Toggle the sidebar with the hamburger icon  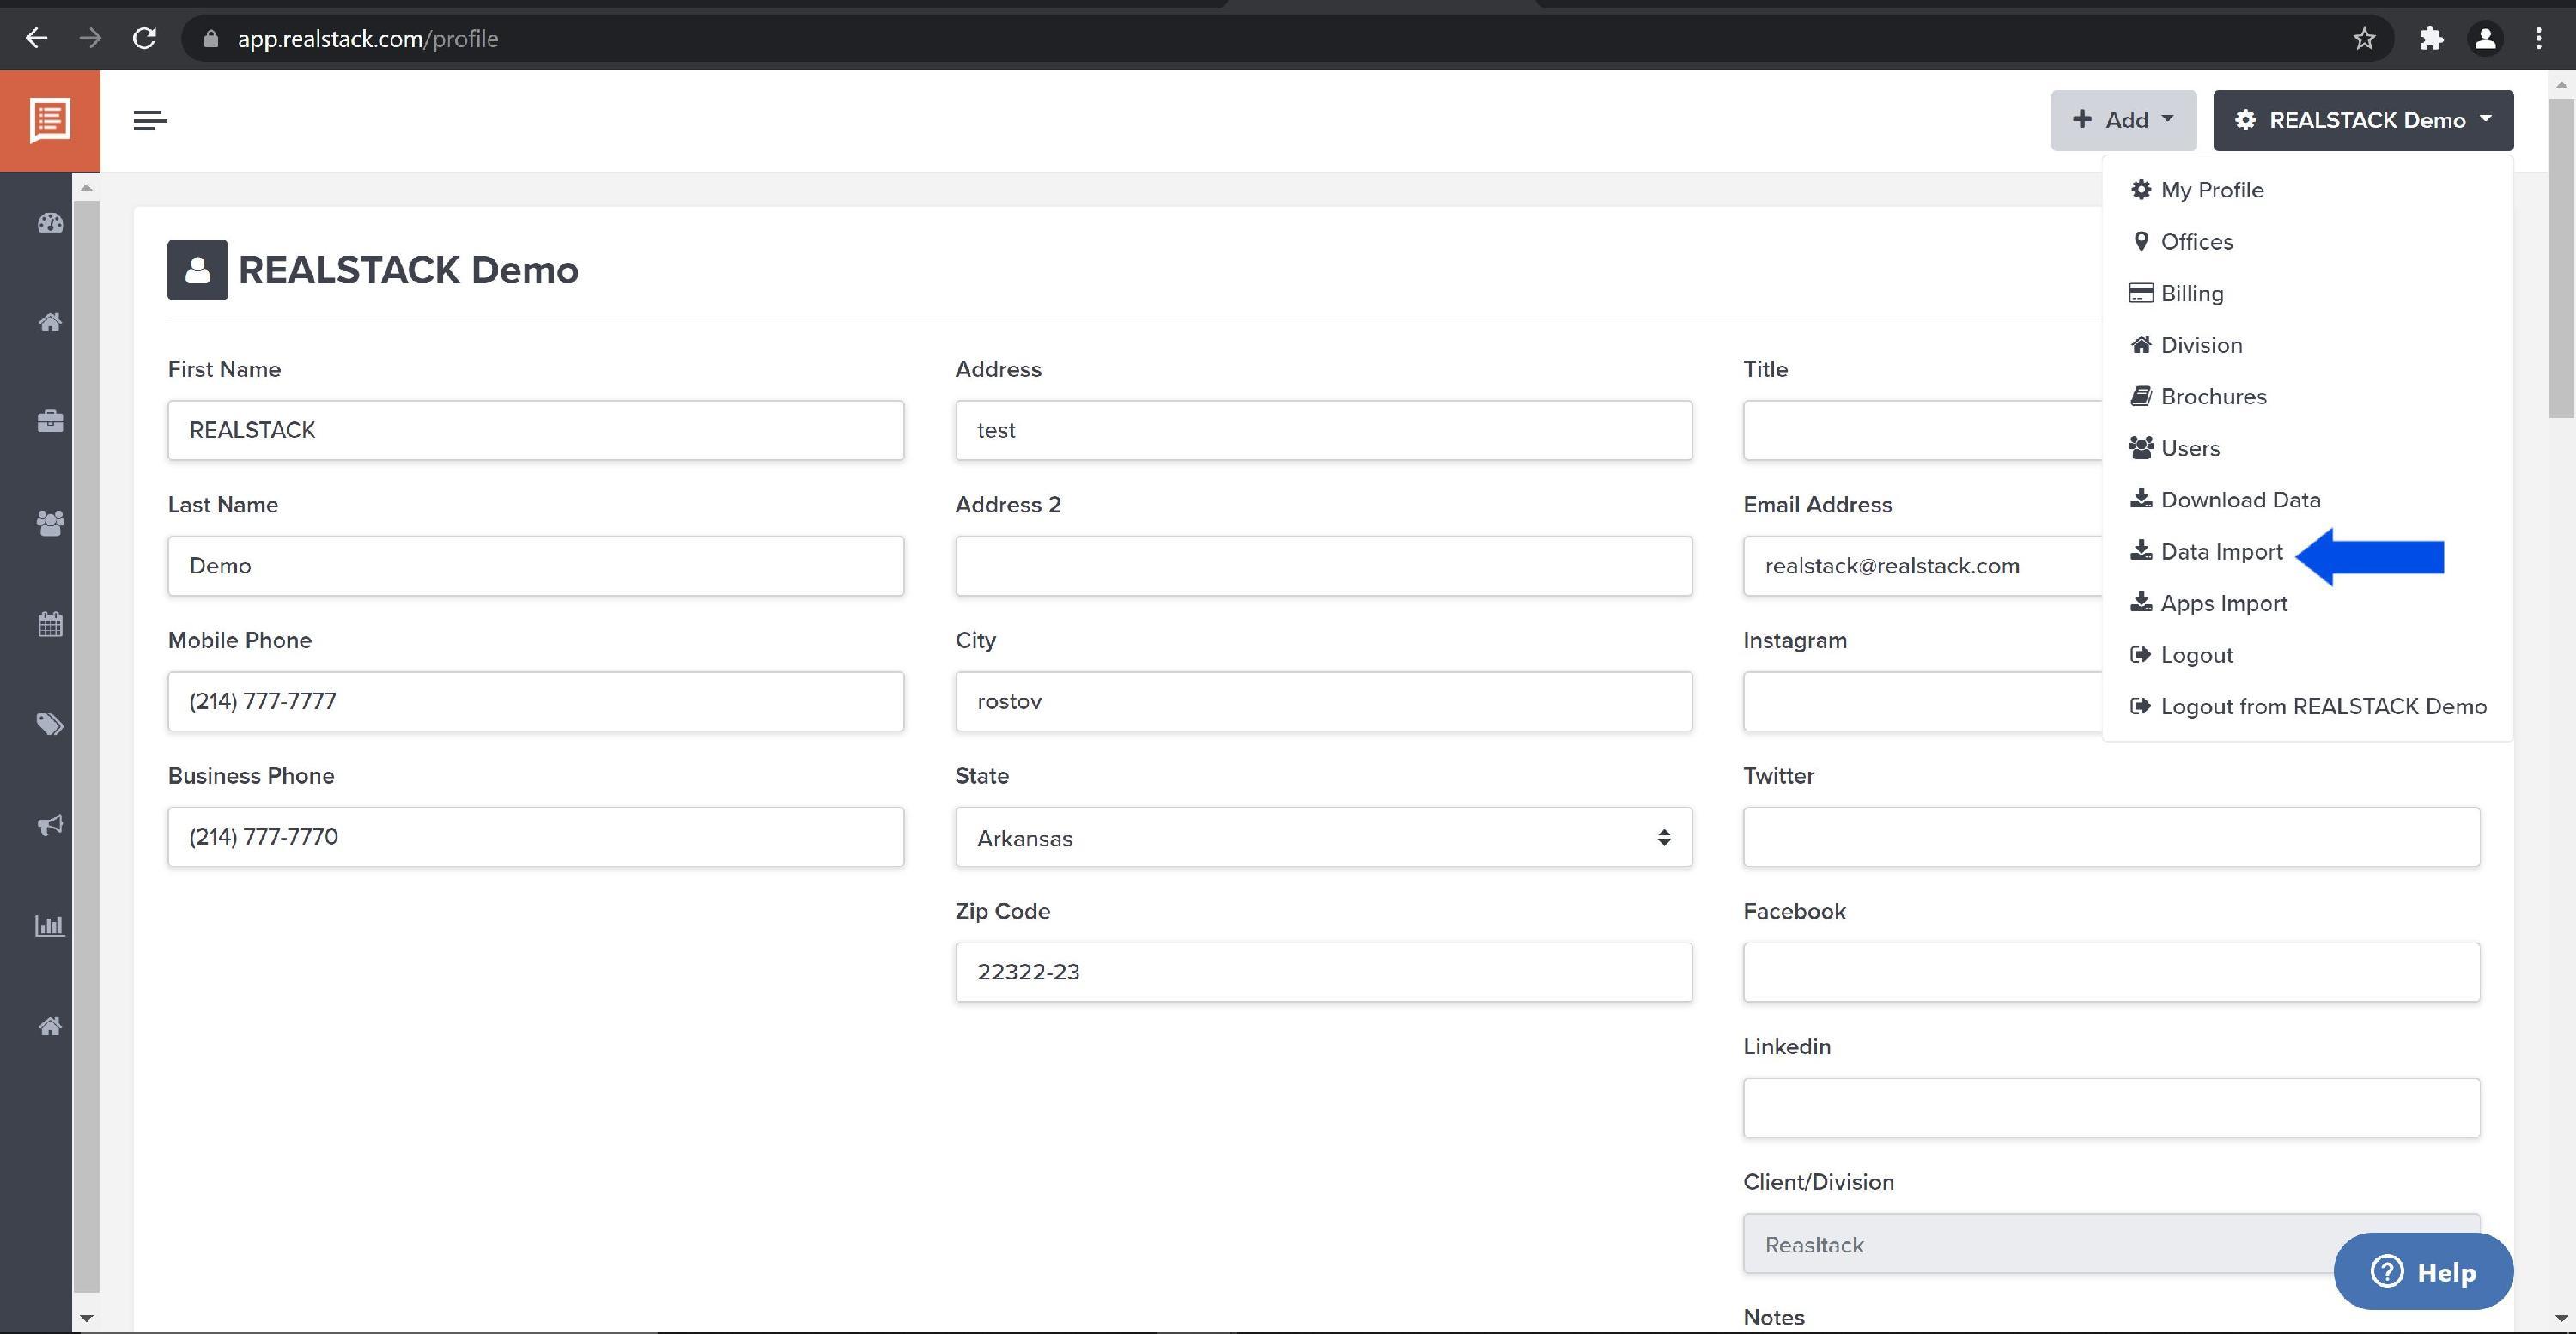(x=150, y=120)
